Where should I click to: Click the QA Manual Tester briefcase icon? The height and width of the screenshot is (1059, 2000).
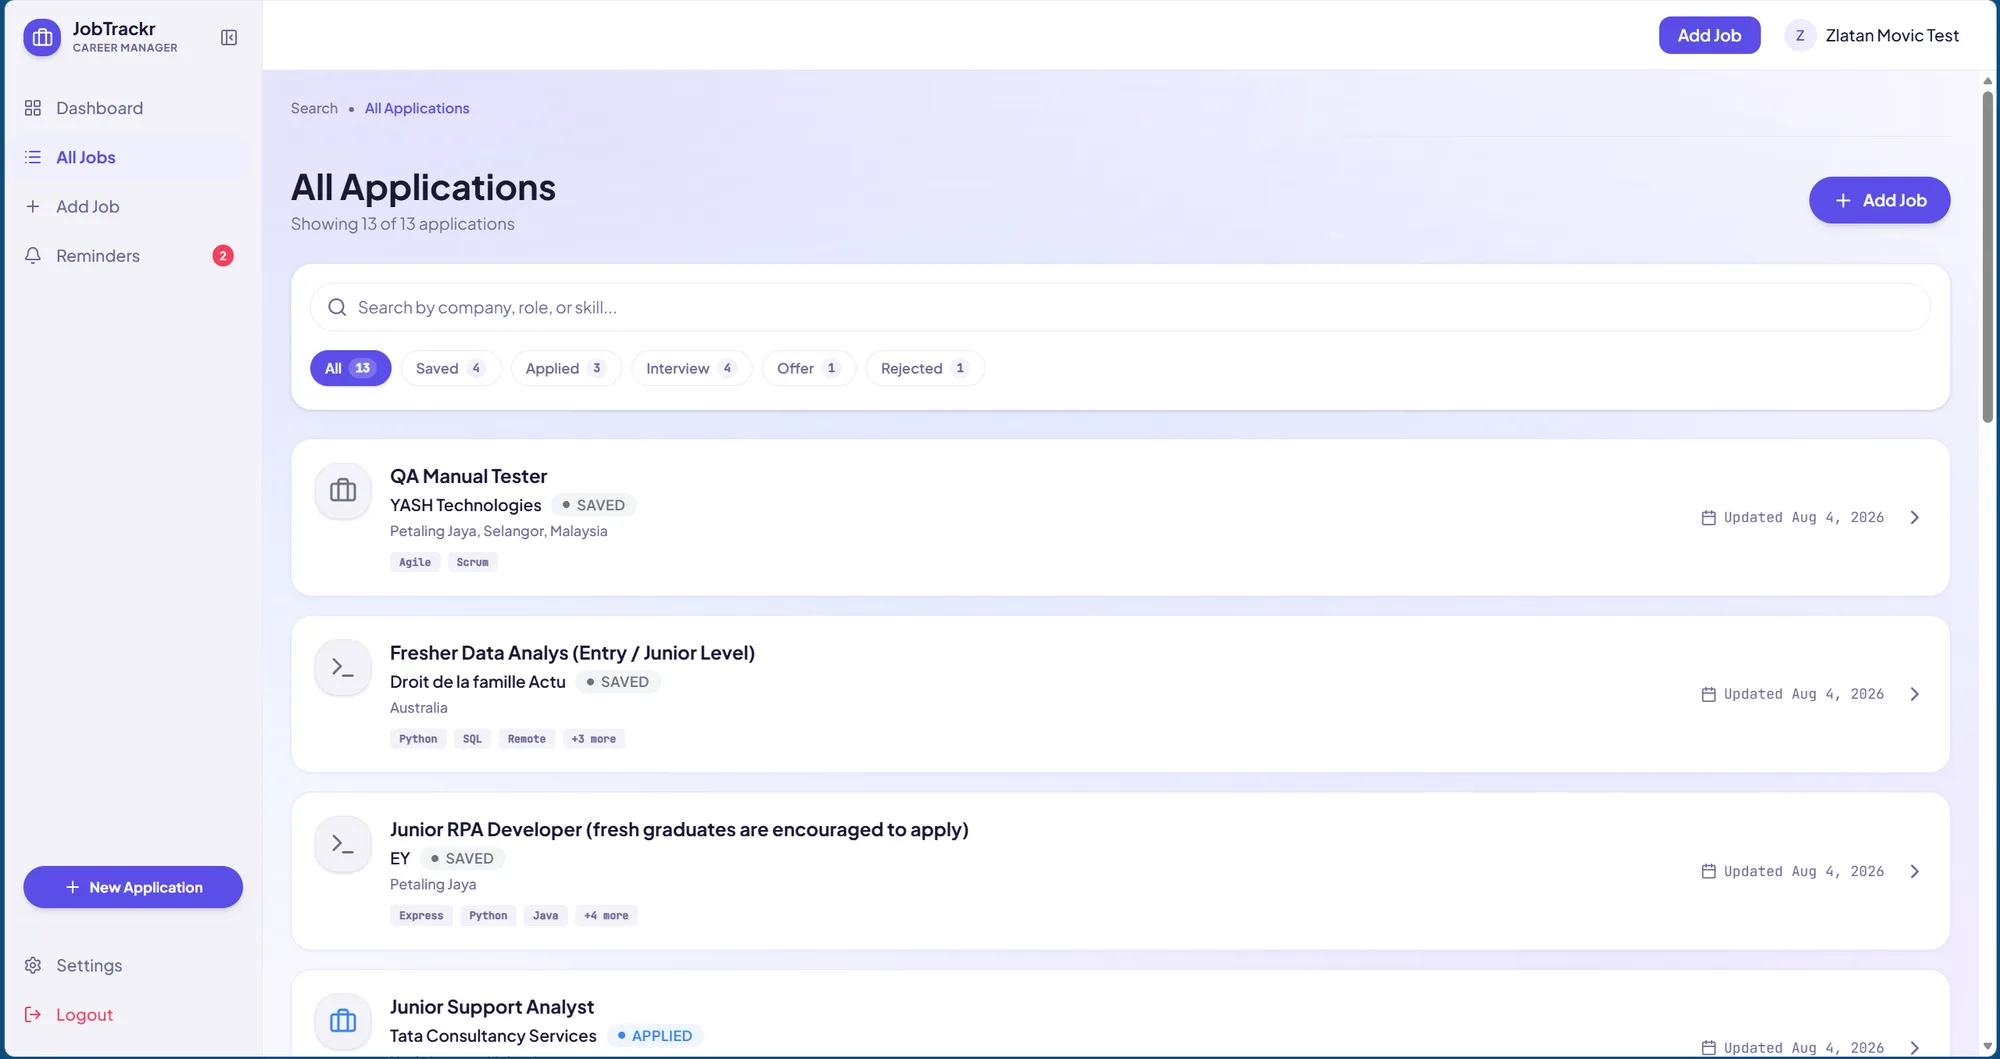(x=343, y=490)
